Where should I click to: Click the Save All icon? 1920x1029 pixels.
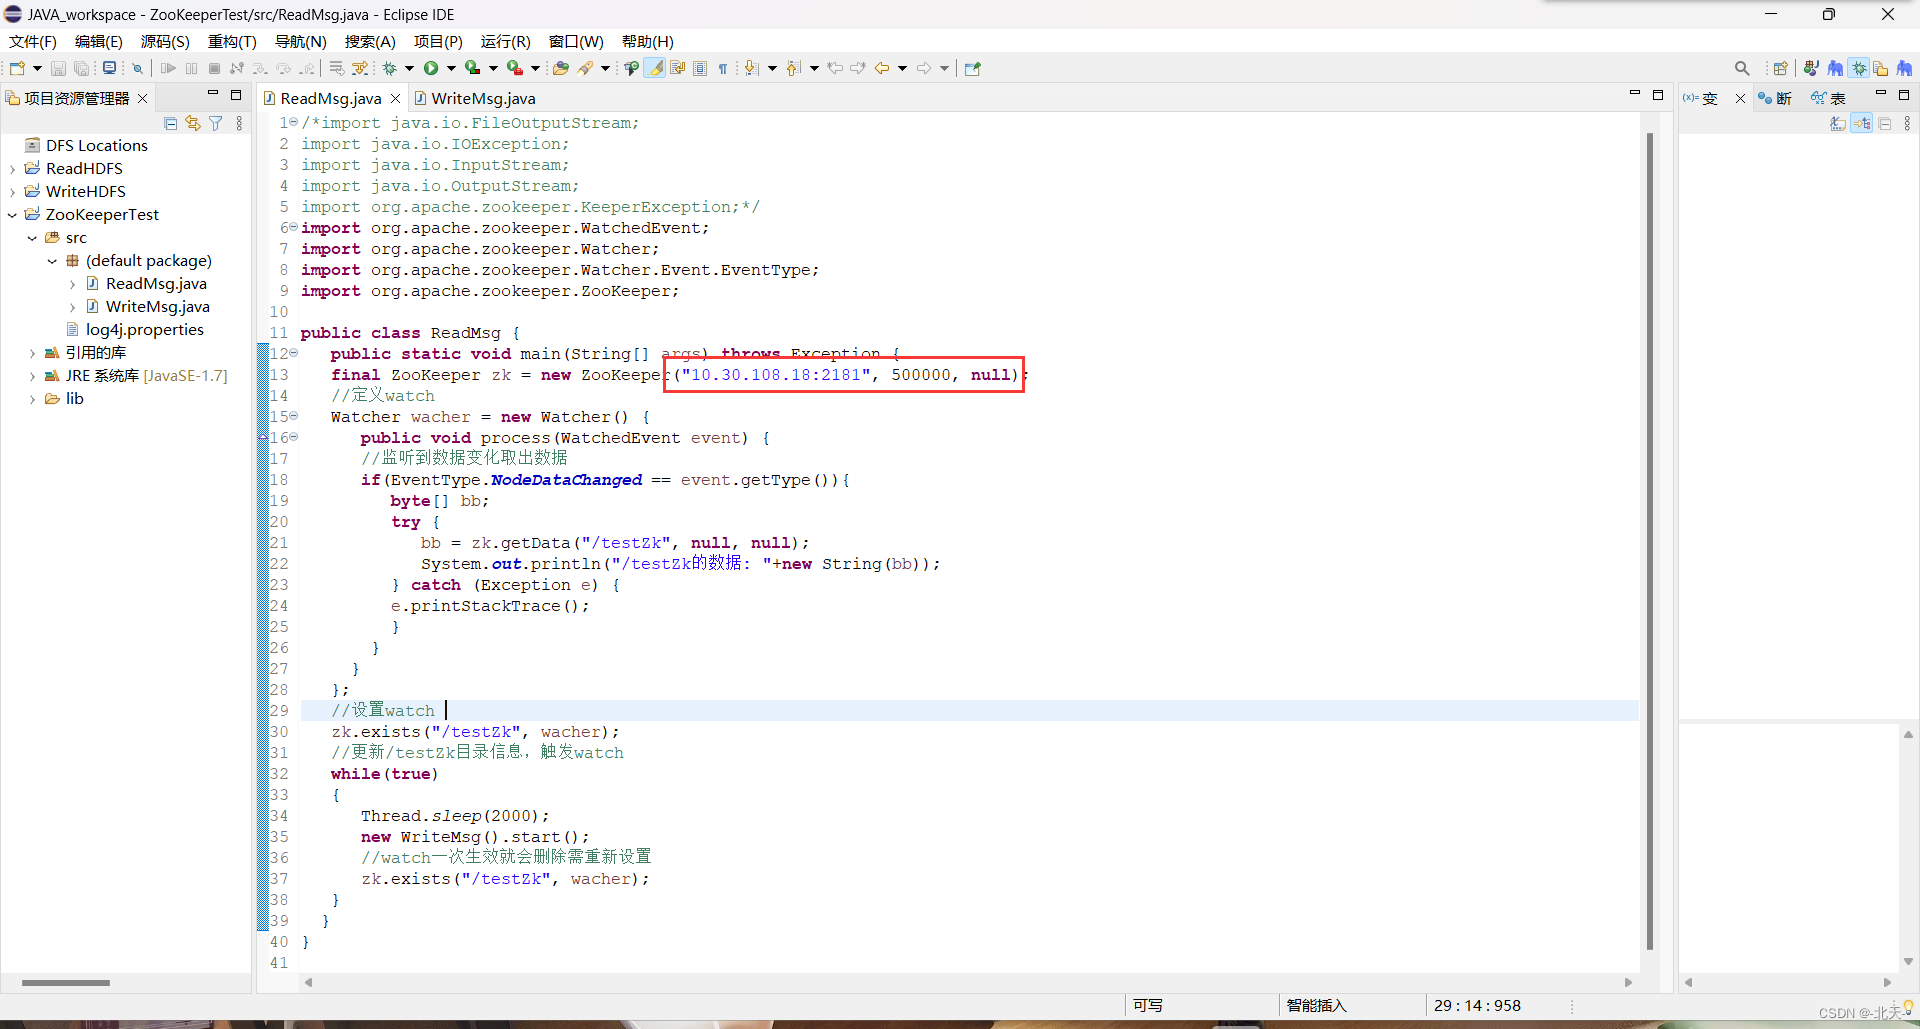[81, 68]
